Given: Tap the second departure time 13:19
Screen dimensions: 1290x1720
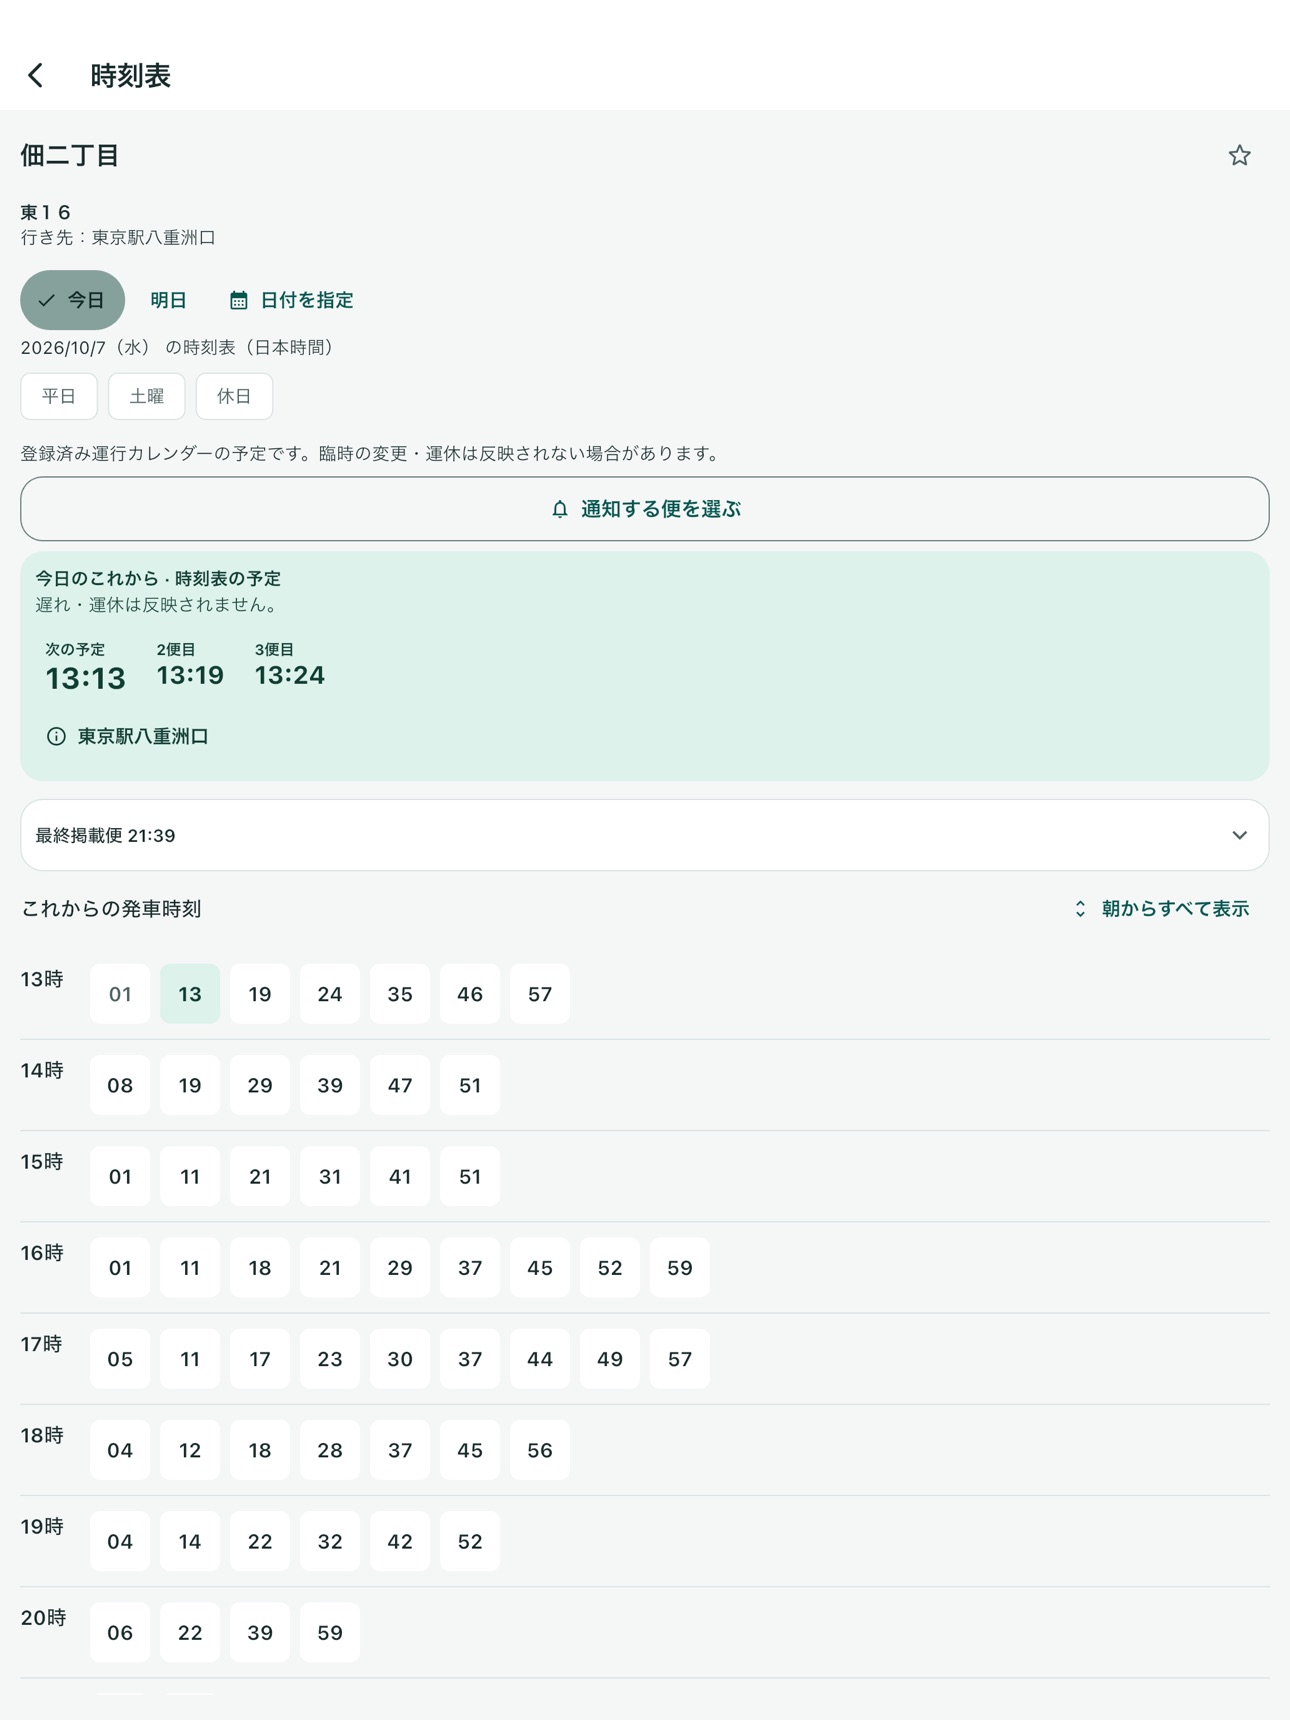Looking at the screenshot, I should [190, 675].
